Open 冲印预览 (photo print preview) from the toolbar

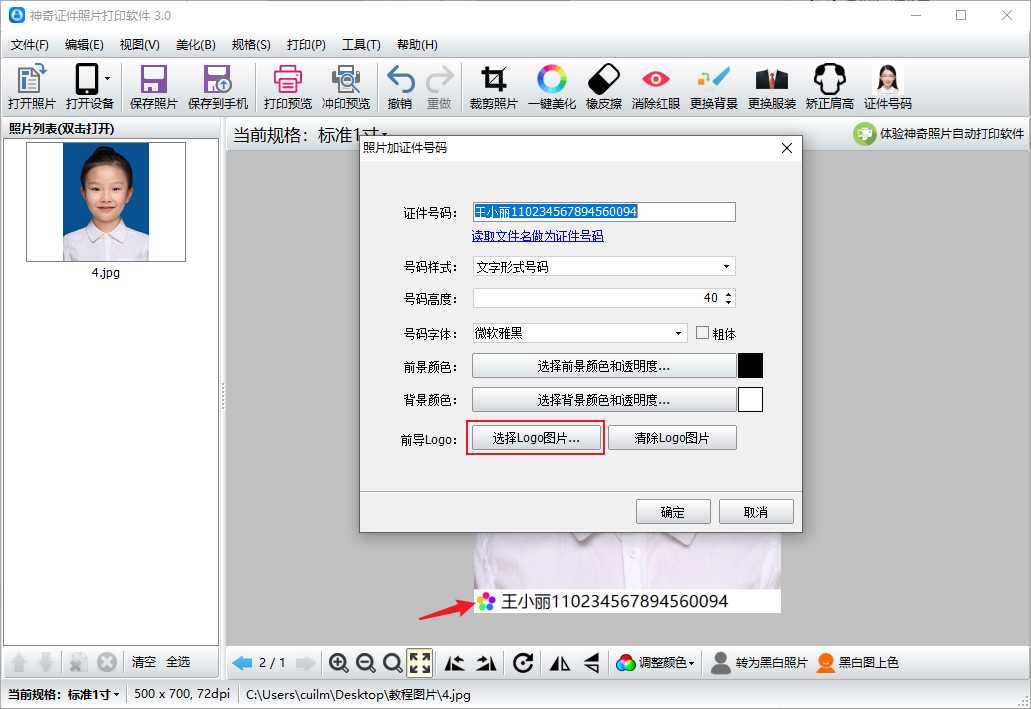pos(346,86)
